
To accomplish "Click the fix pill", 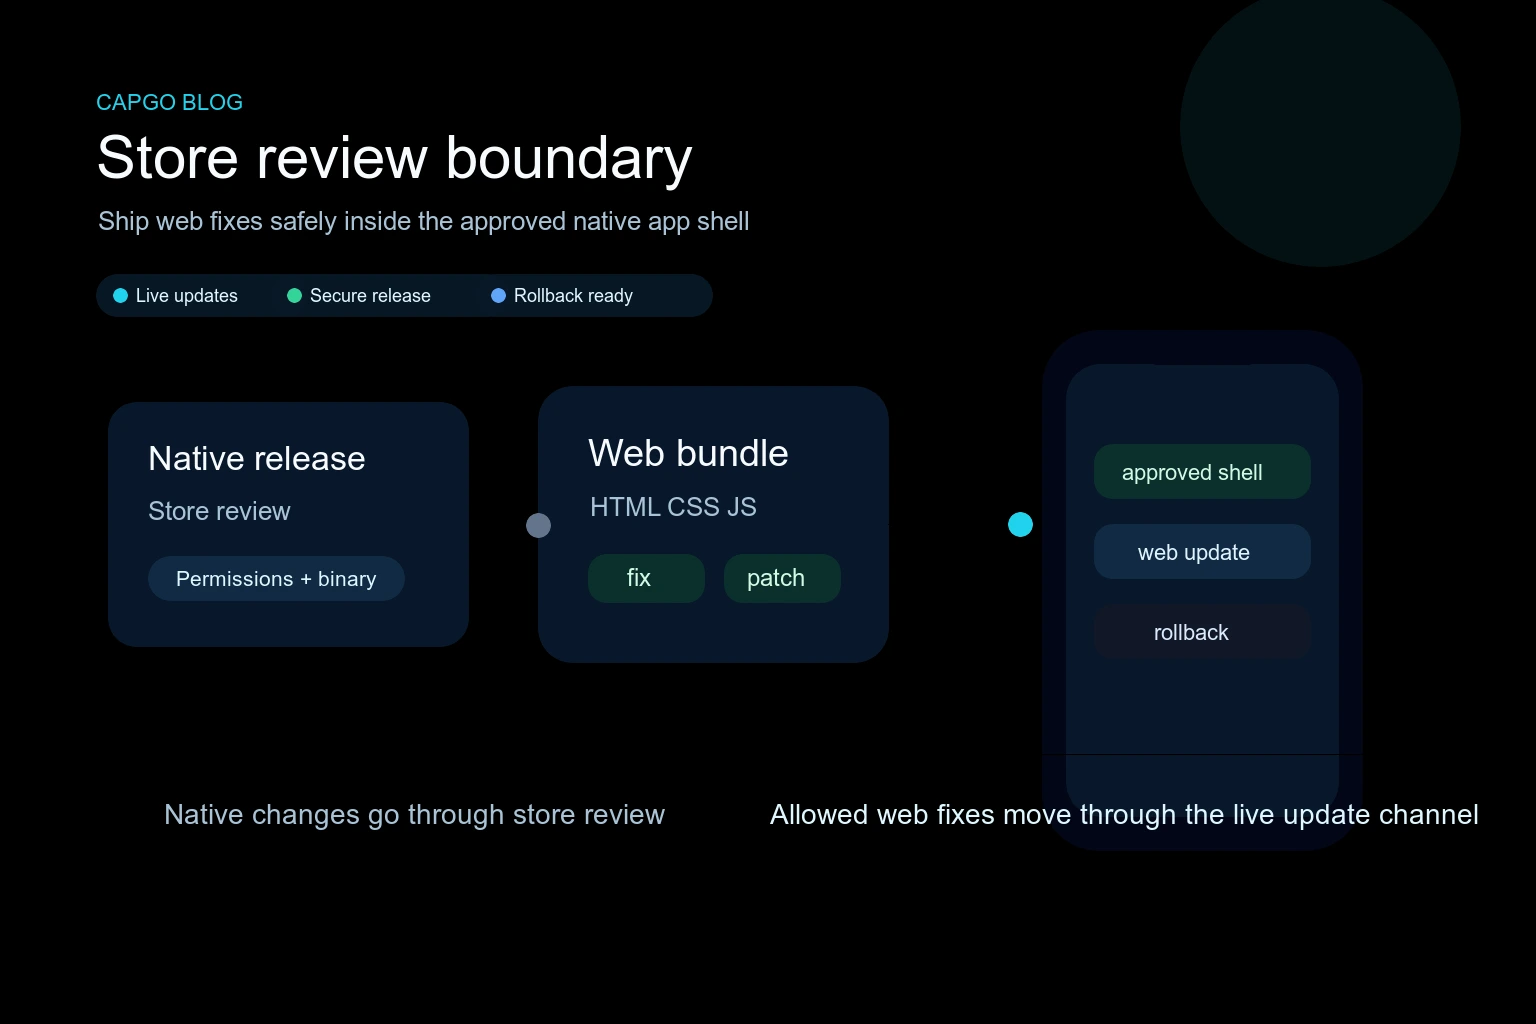I will point(646,578).
